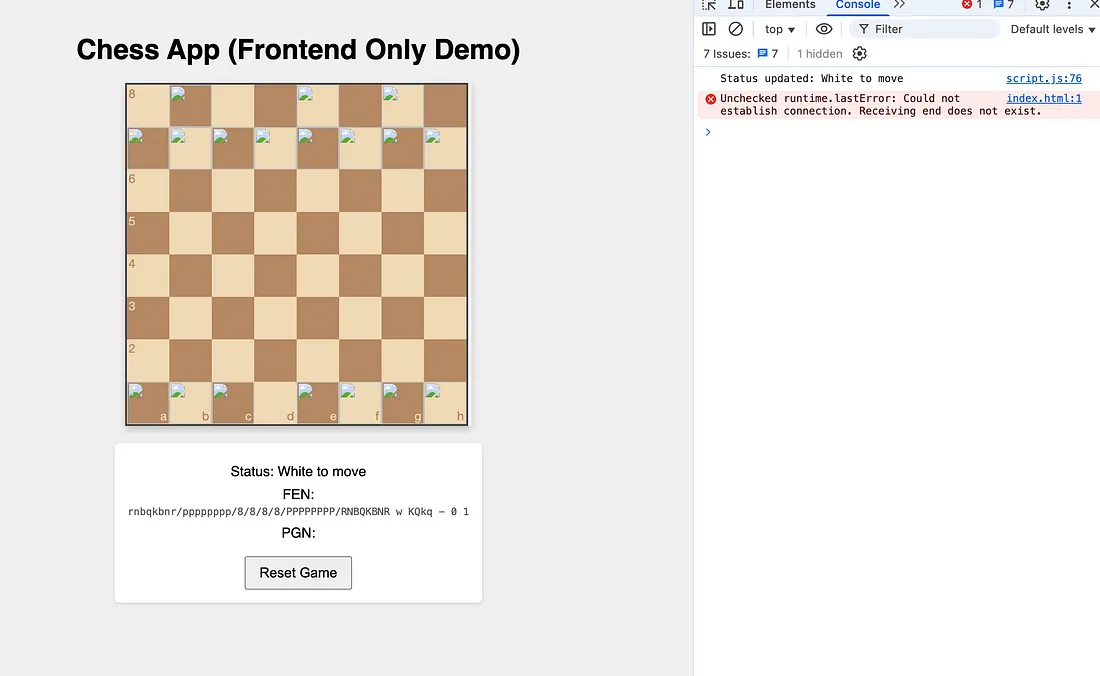This screenshot has width=1100, height=676.
Task: Select the white piece placeholder on f1
Action: (360, 403)
